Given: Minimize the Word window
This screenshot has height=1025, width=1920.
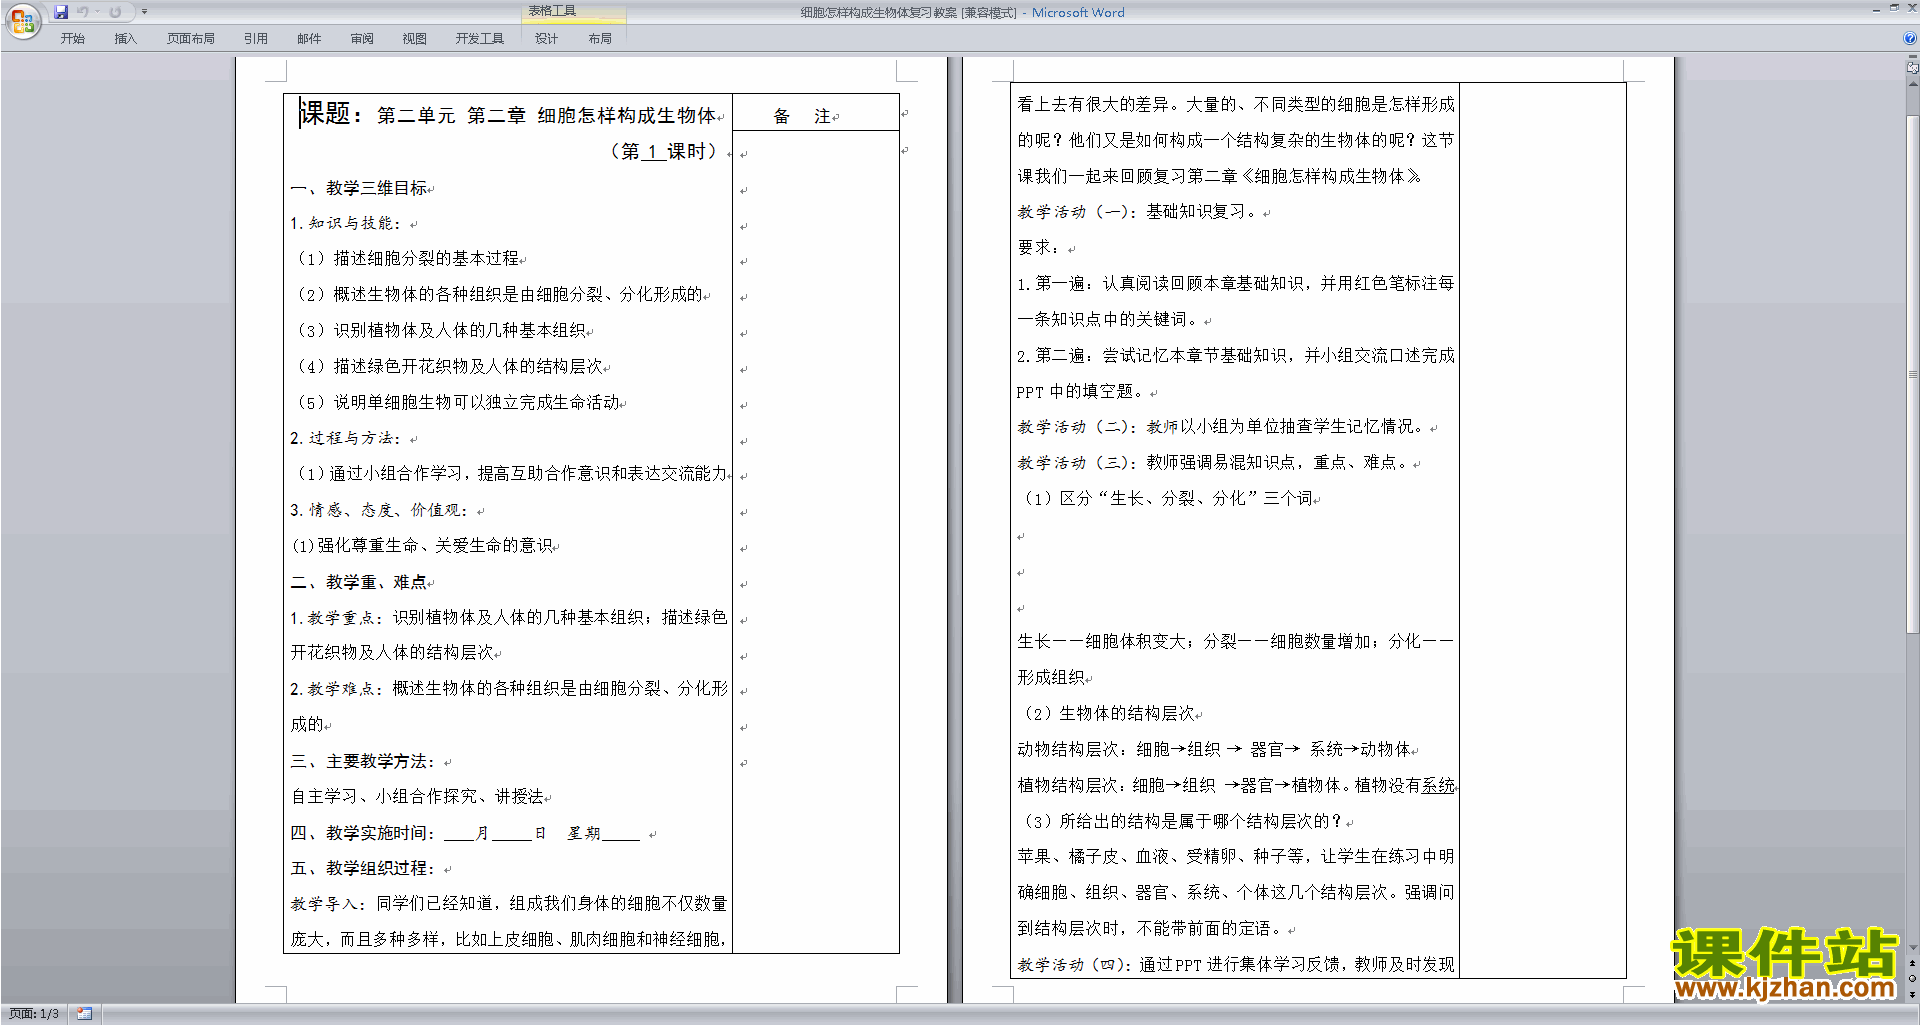Looking at the screenshot, I should point(1876,9).
